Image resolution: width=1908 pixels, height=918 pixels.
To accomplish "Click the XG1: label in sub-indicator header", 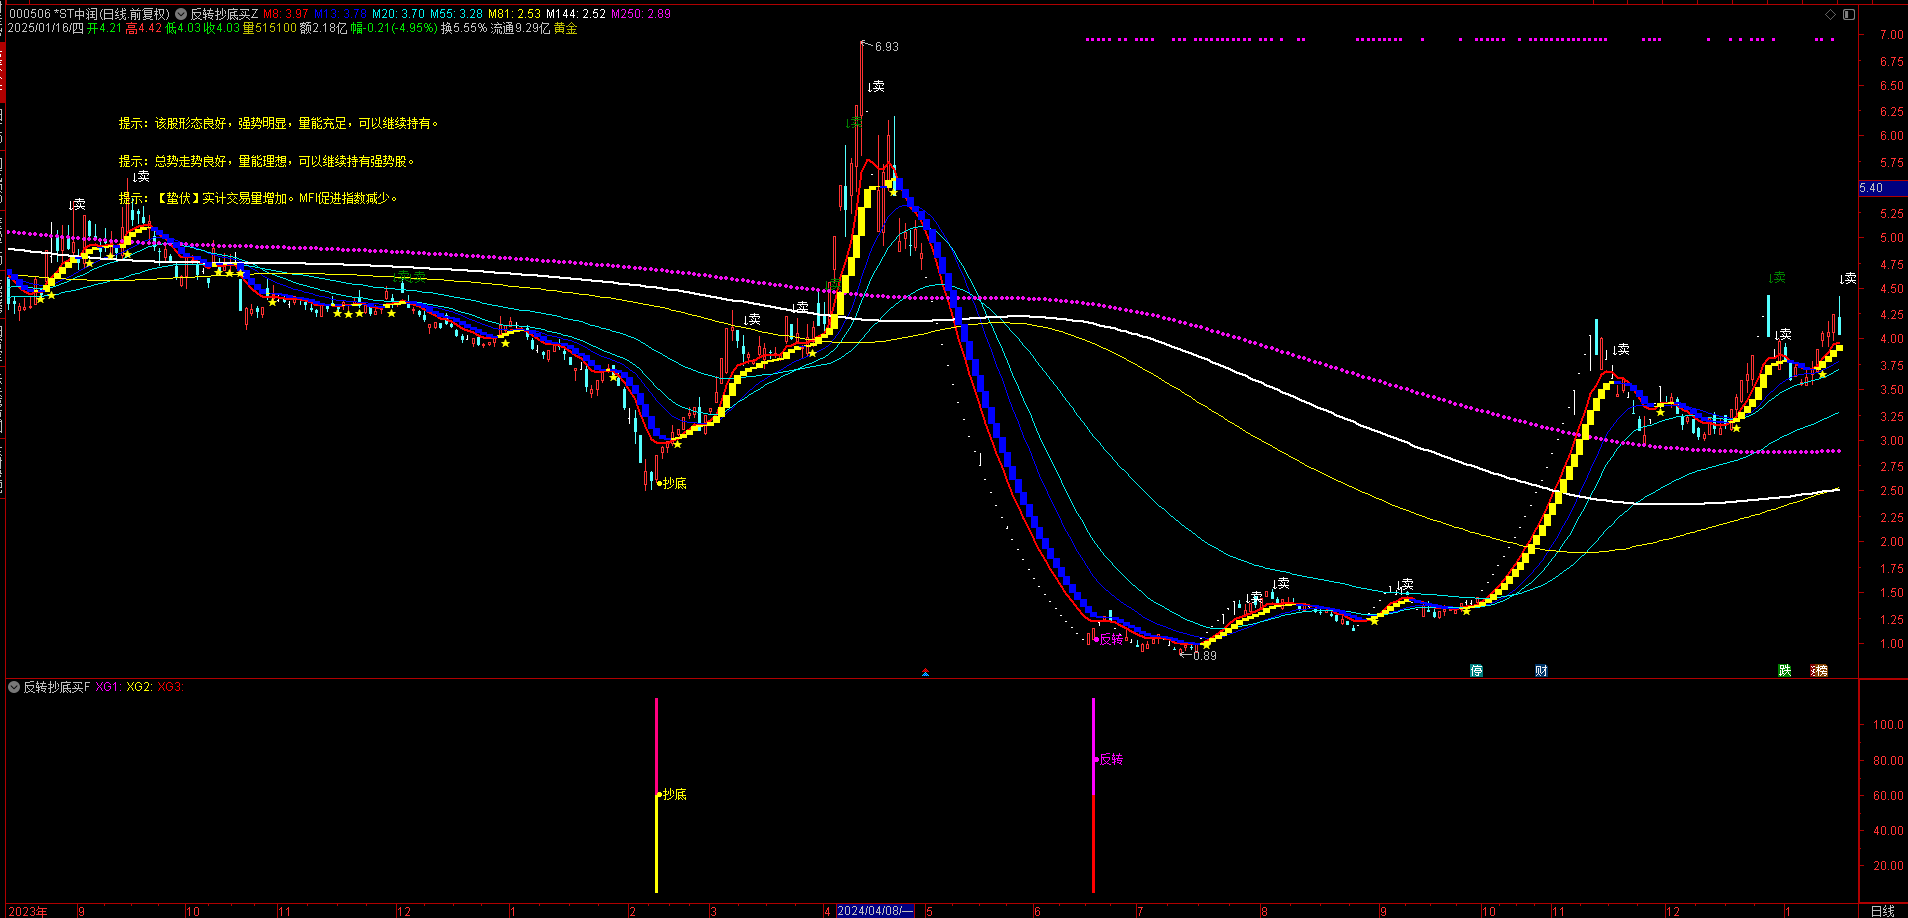I will [108, 687].
